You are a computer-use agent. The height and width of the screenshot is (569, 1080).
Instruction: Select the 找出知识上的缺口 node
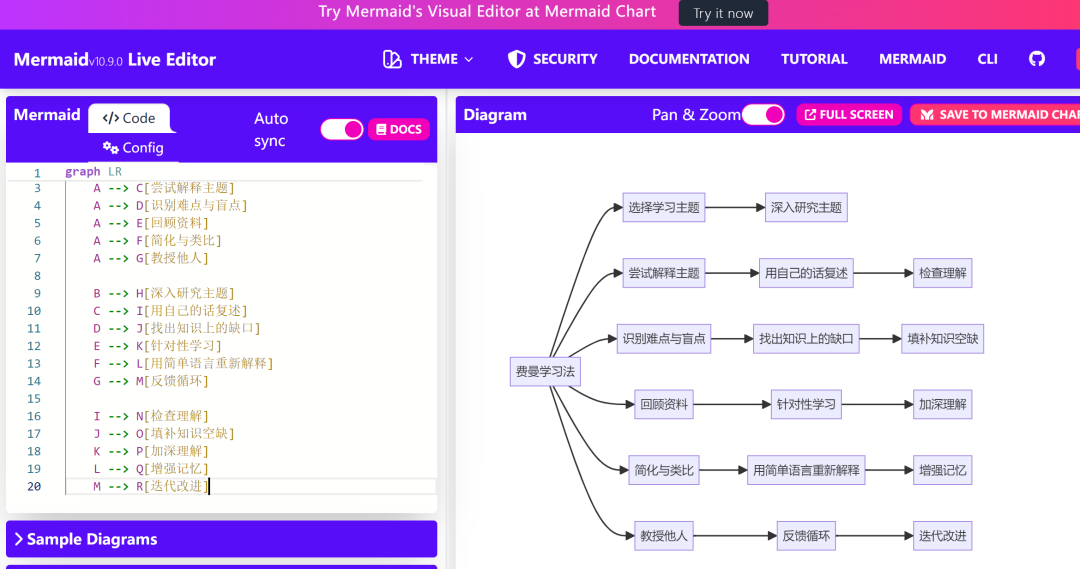click(806, 338)
